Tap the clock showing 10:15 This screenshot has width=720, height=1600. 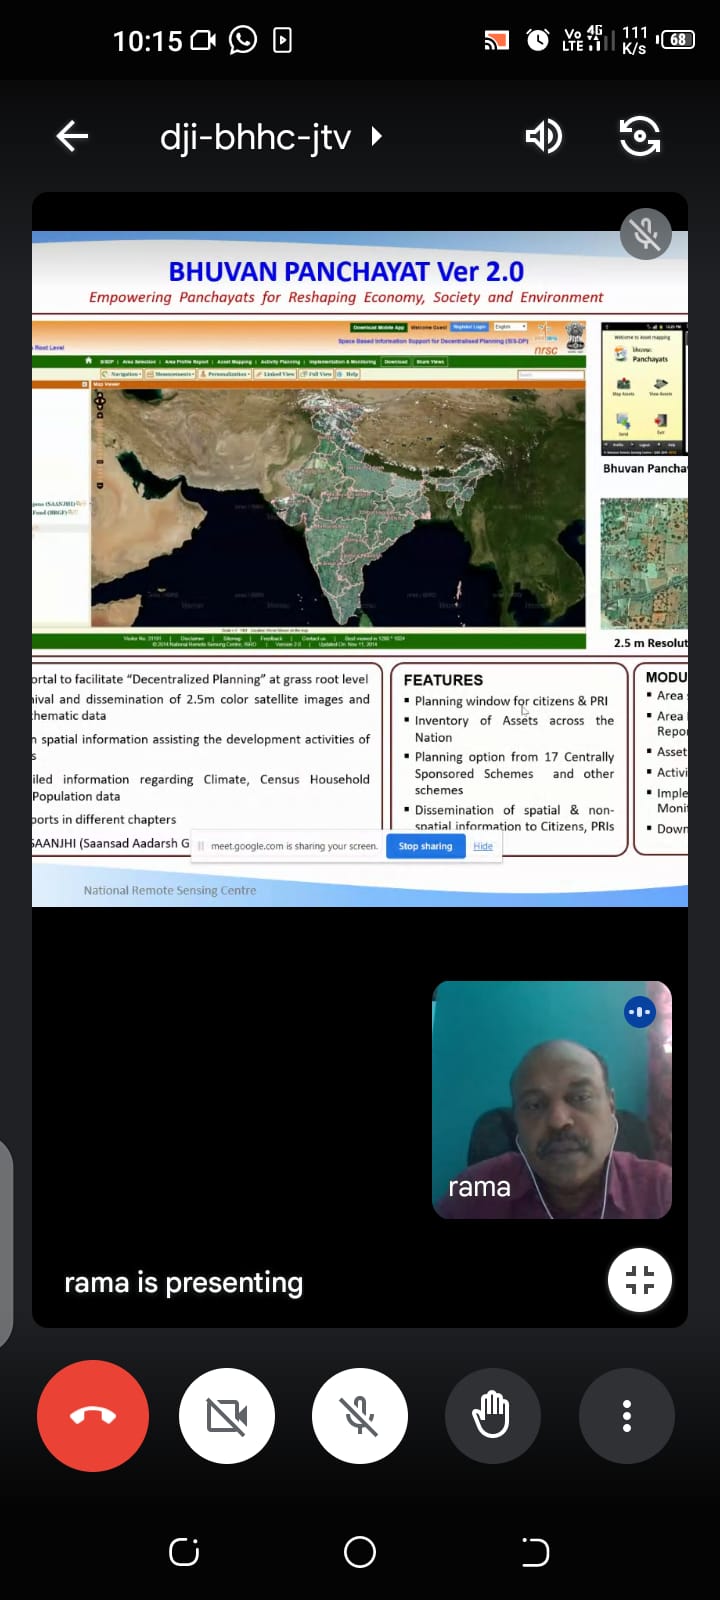pyautogui.click(x=147, y=41)
